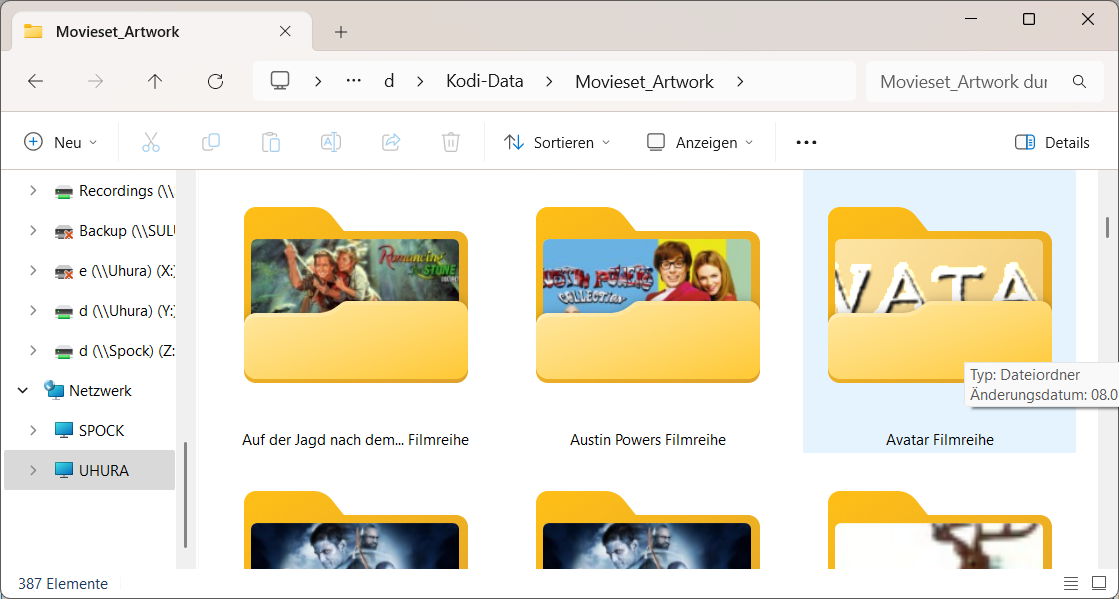The image size is (1119, 599).
Task: Select e (\\Uhura) (X:) in sidebar
Action: (x=127, y=271)
